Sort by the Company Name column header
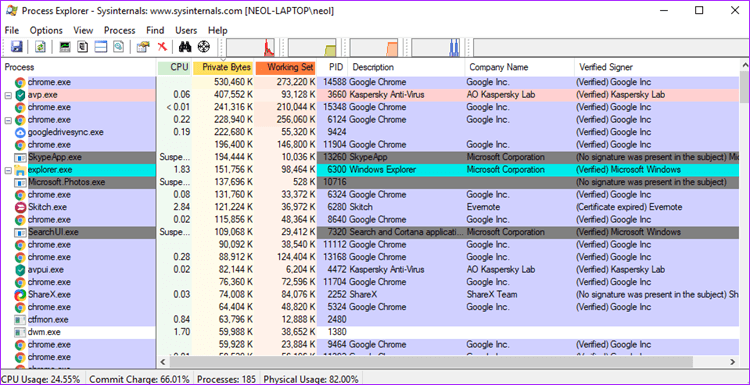Viewport: 750px width, 385px height. click(x=519, y=67)
